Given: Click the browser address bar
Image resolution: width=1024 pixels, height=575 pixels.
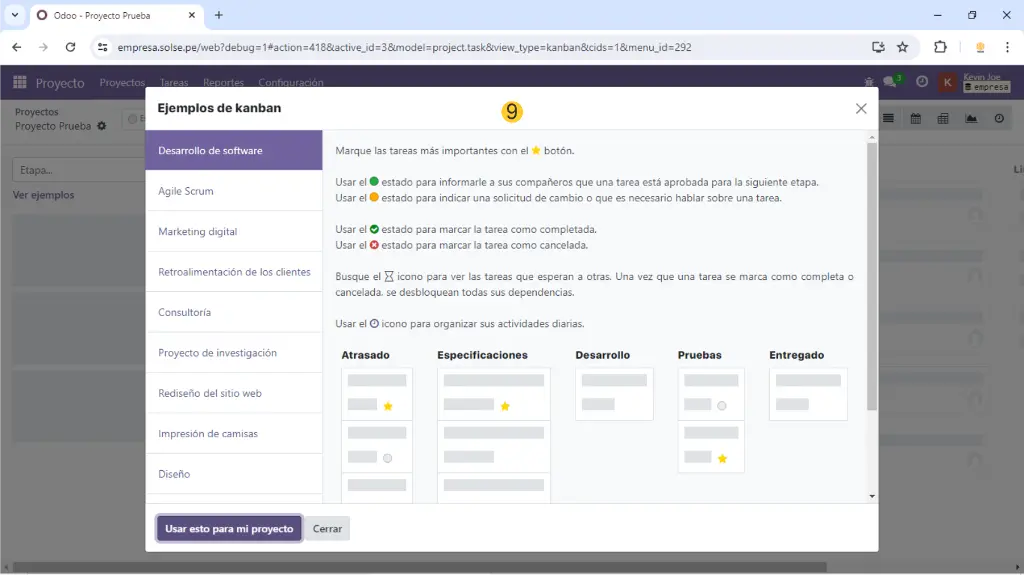Looking at the screenshot, I should click(x=480, y=47).
